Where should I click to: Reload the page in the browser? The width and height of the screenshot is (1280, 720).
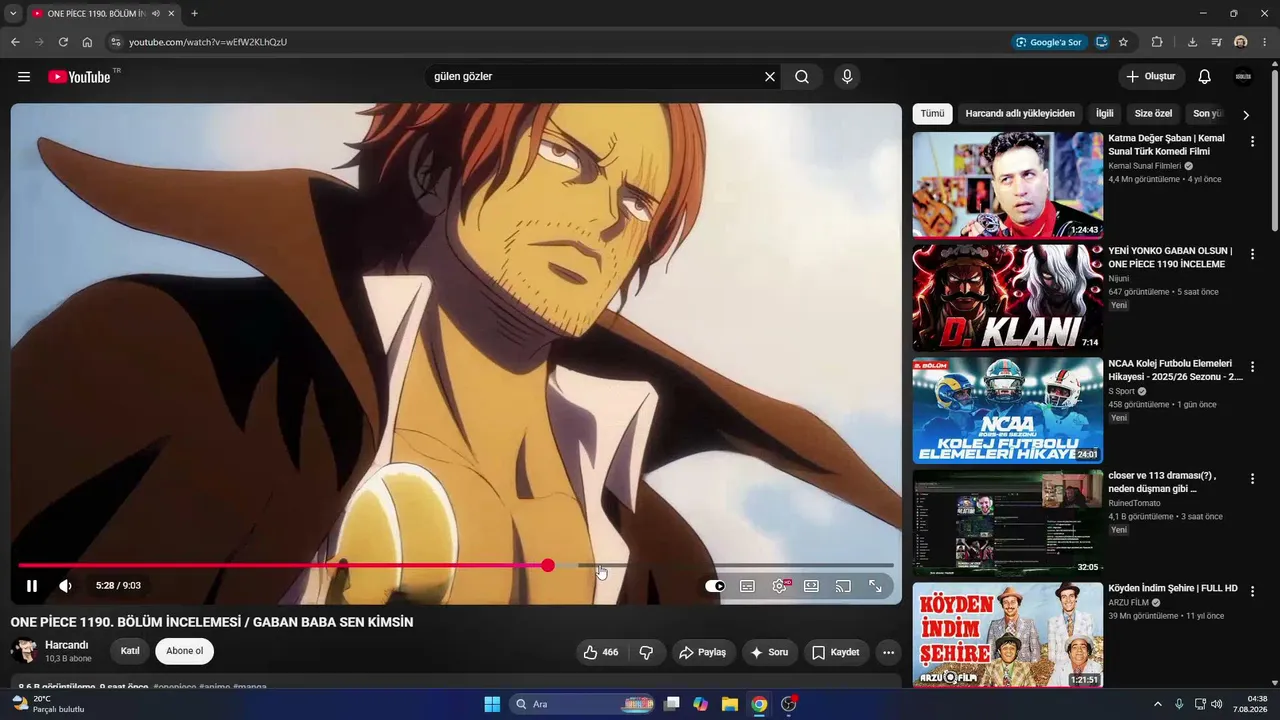pyautogui.click(x=63, y=42)
